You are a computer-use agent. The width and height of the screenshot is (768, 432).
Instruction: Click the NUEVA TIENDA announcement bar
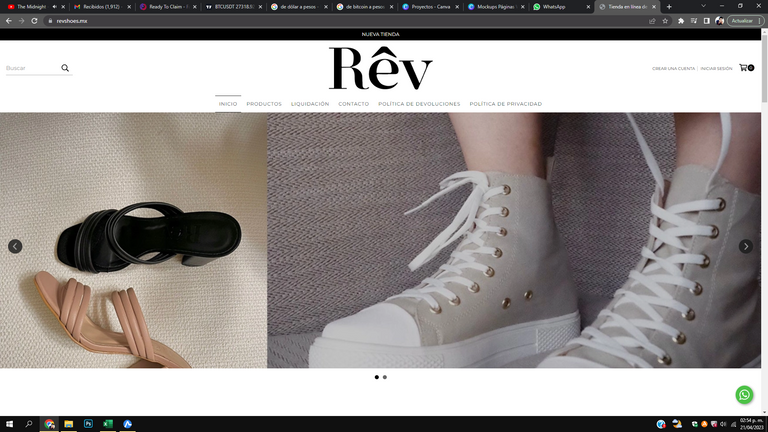click(x=381, y=34)
